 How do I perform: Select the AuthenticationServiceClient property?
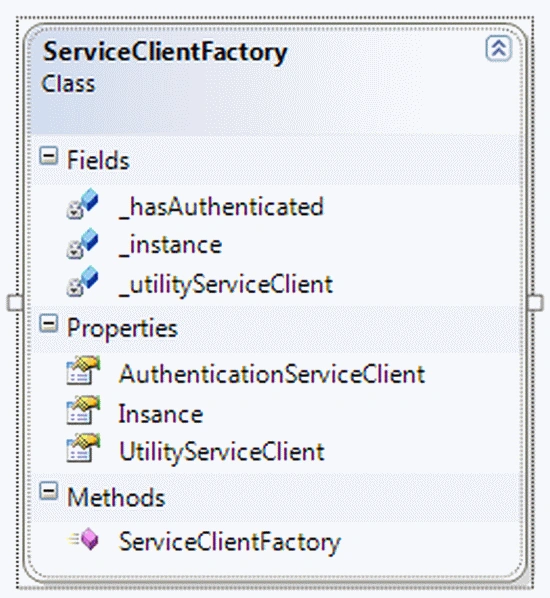point(272,374)
